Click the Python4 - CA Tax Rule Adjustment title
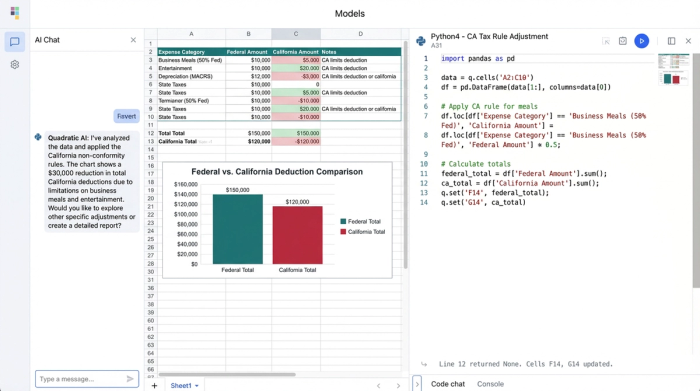The image size is (700, 391). point(489,37)
